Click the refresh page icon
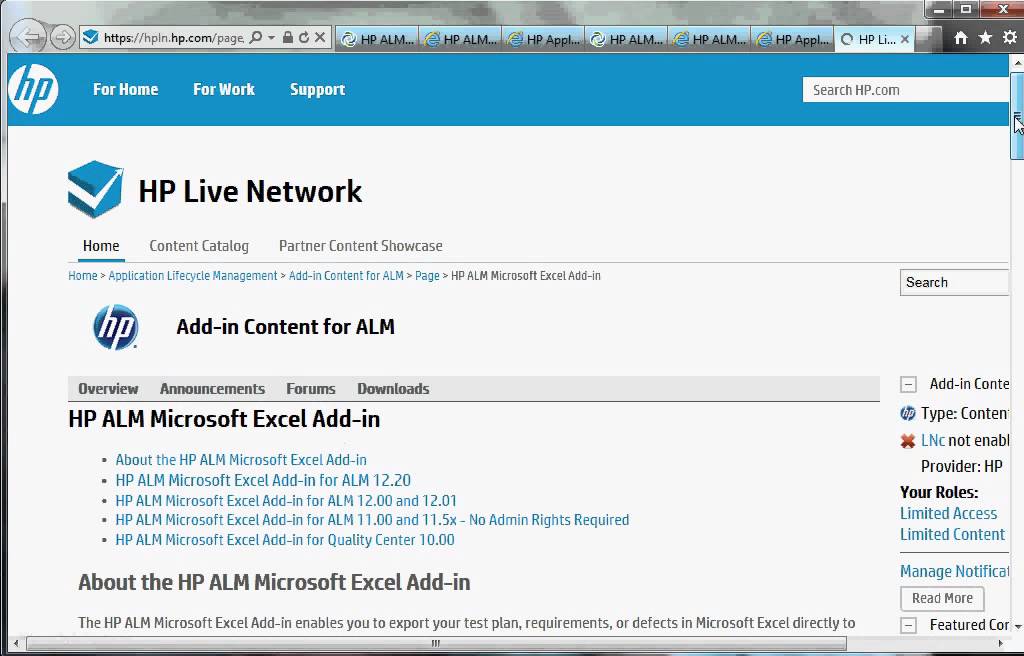 pos(304,37)
